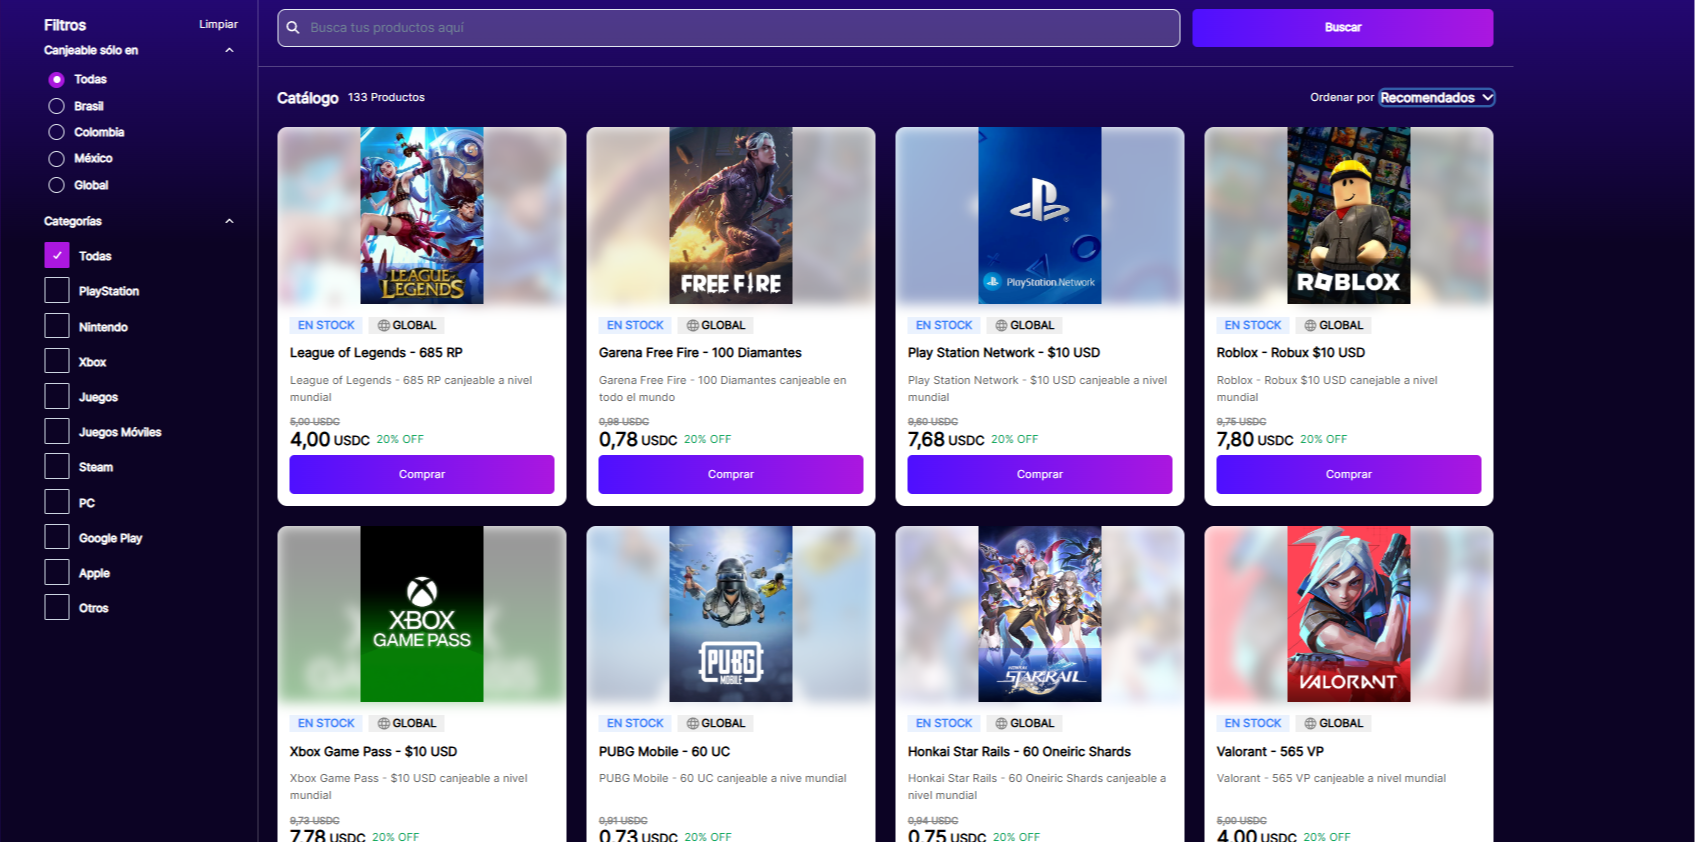Buy Play Station Network $10 USD
Screen dimensions: 1695x842
[x=1040, y=474]
